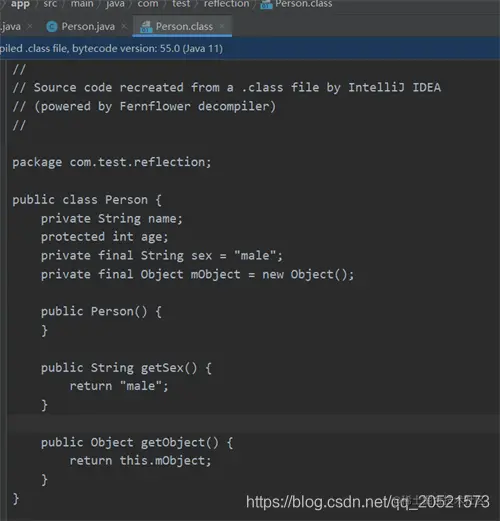500x521 pixels.
Task: Open the partially visible .java tab
Action: [x=10, y=26]
